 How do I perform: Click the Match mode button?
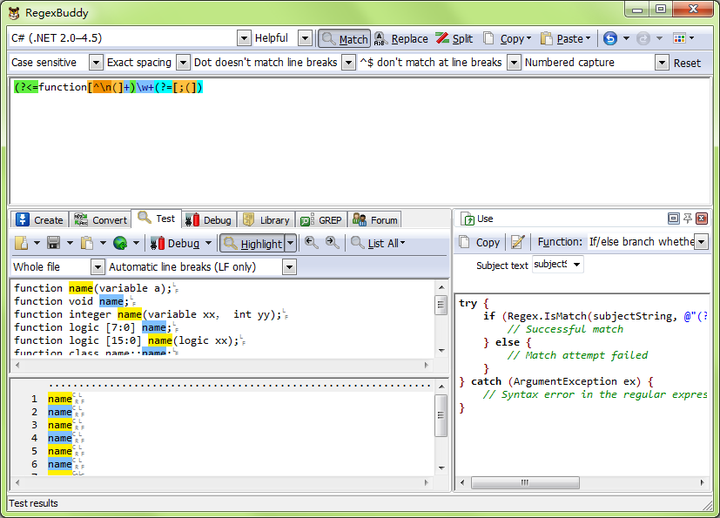coord(344,39)
